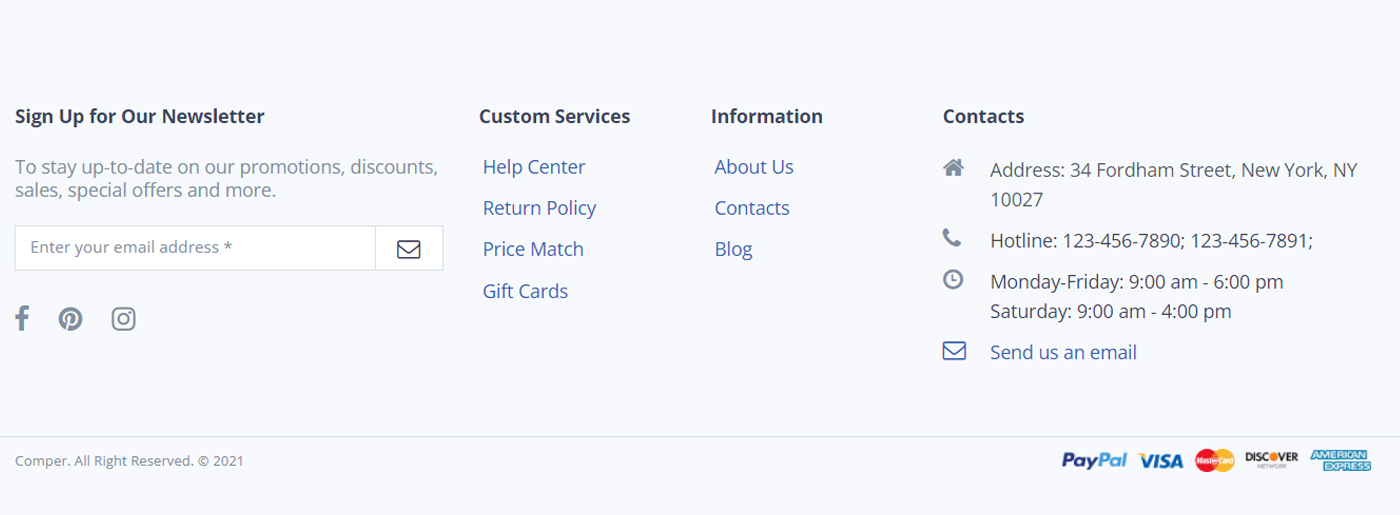Click the phone hotline icon
This screenshot has height=515, width=1400.
tap(951, 238)
